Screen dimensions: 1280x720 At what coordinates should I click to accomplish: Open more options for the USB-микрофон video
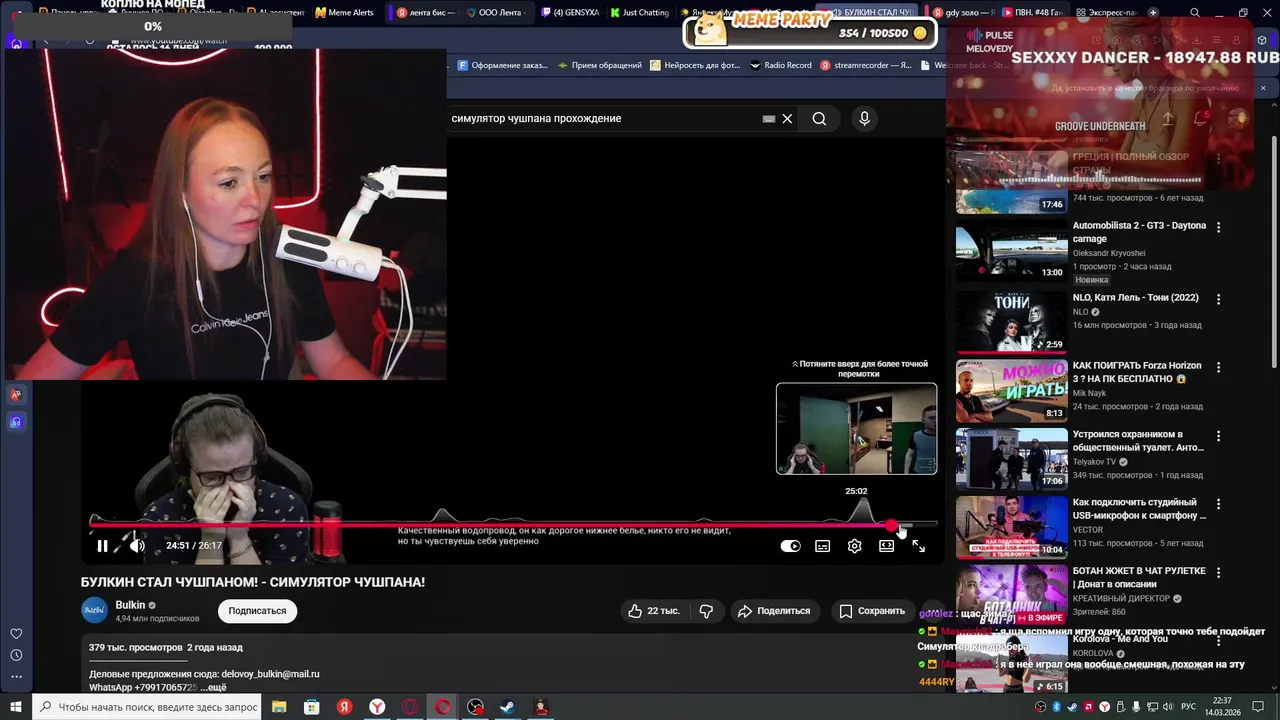[1218, 505]
